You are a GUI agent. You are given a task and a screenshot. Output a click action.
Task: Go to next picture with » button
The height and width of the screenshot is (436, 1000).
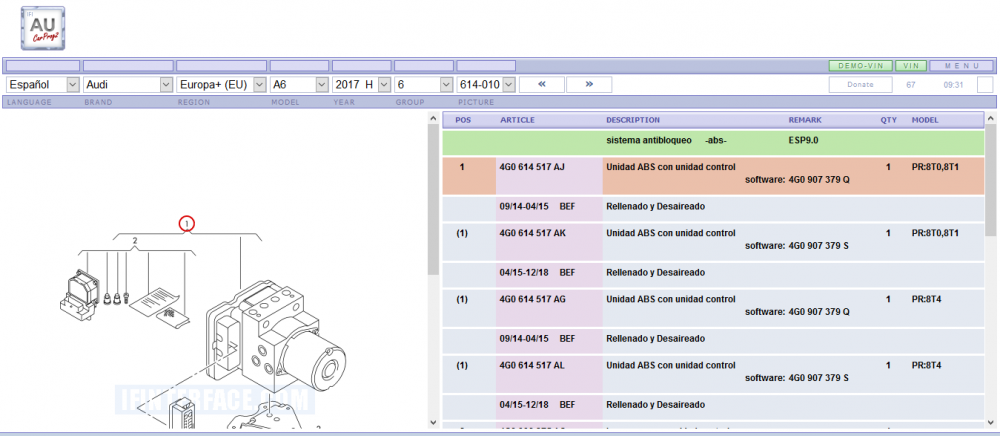[x=589, y=84]
